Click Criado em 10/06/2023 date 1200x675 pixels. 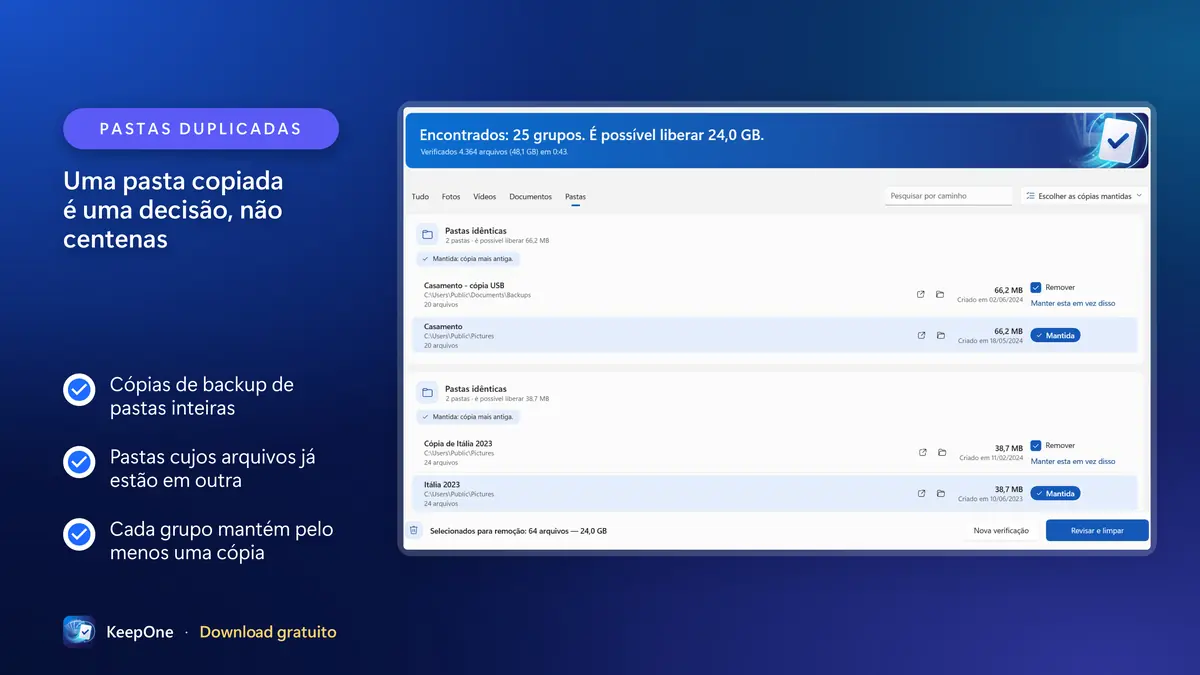coord(991,498)
